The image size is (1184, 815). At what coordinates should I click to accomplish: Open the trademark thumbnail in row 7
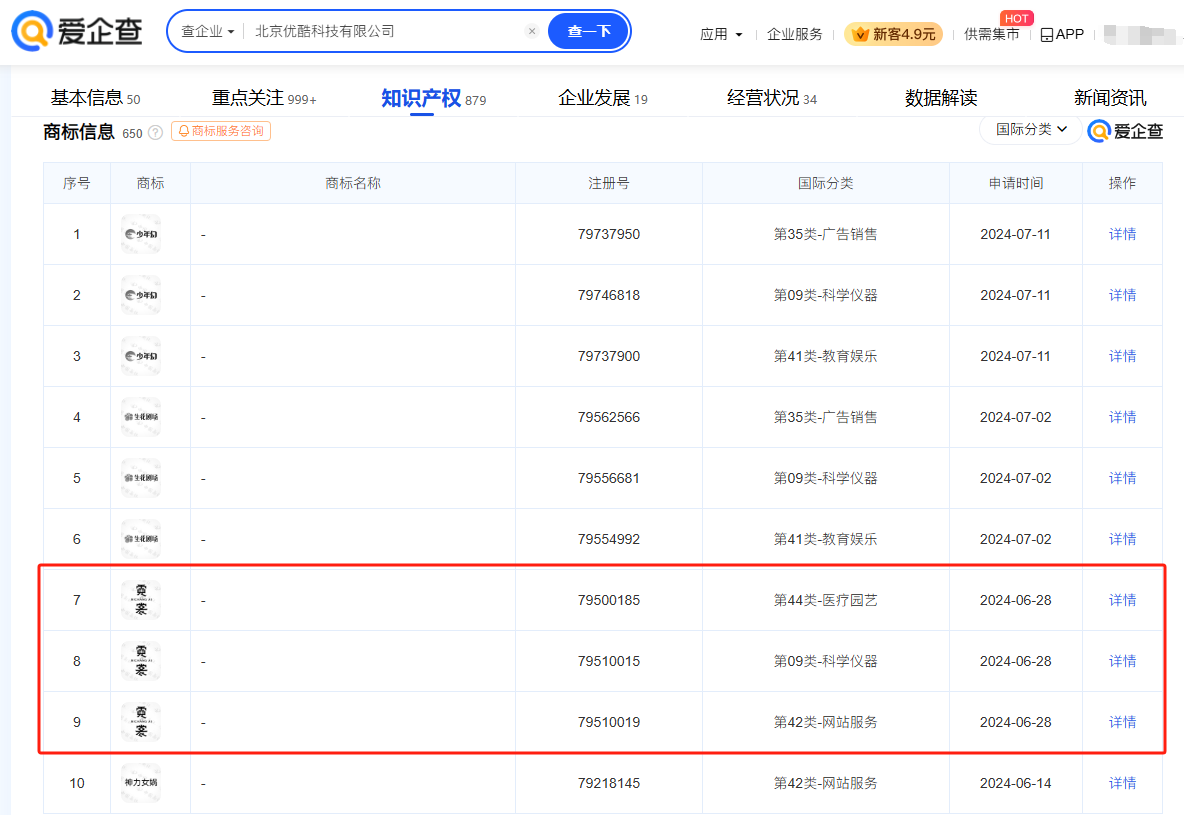(x=141, y=600)
